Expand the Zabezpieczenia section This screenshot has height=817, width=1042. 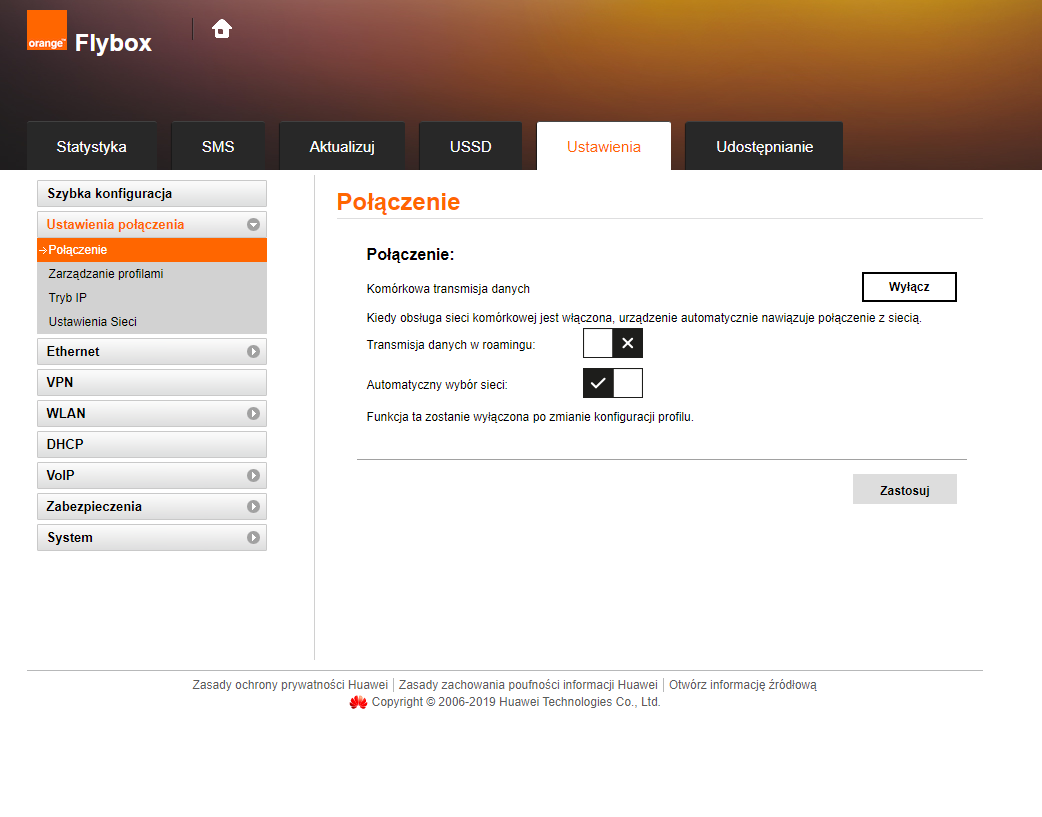(x=151, y=506)
